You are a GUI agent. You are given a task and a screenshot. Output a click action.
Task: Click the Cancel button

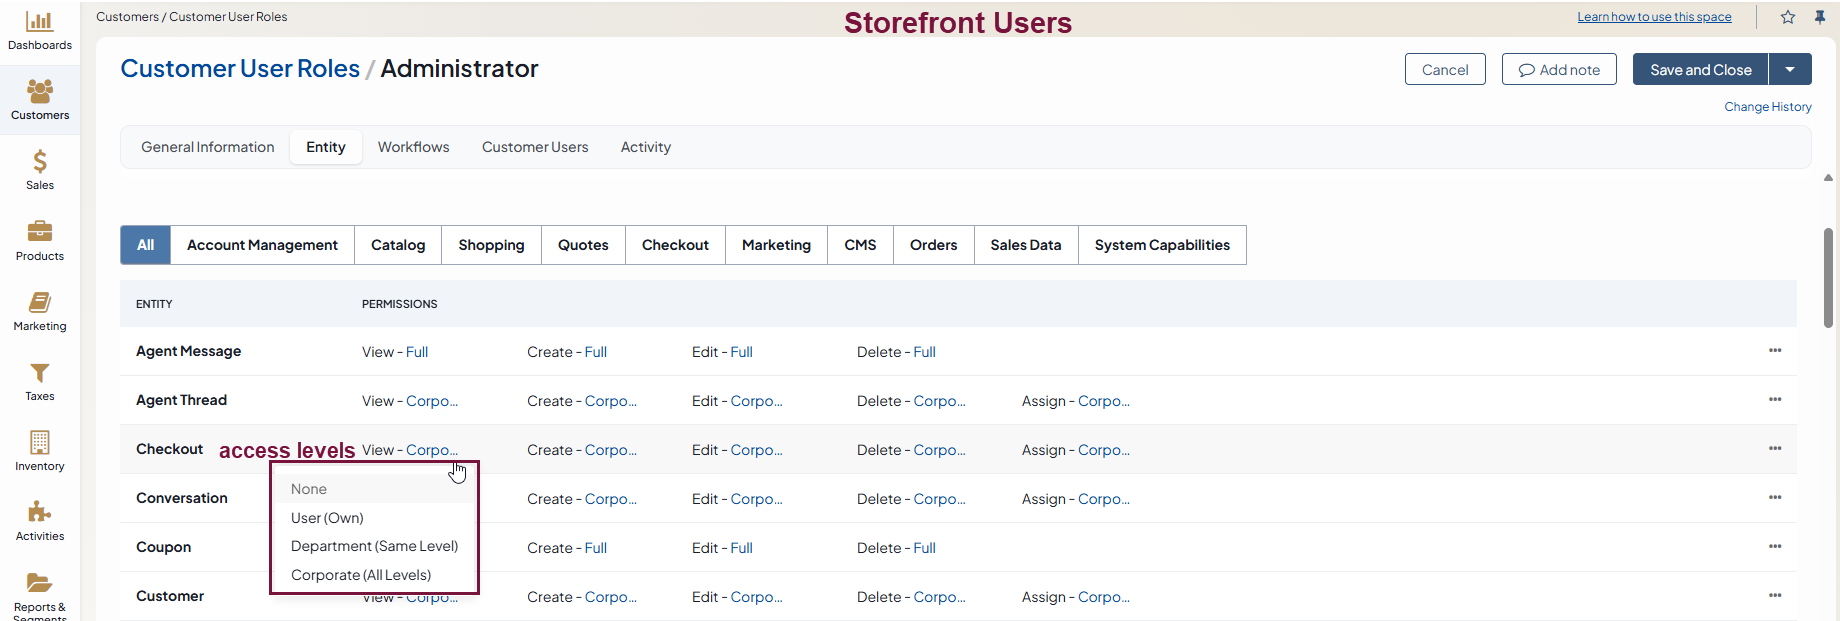1445,70
